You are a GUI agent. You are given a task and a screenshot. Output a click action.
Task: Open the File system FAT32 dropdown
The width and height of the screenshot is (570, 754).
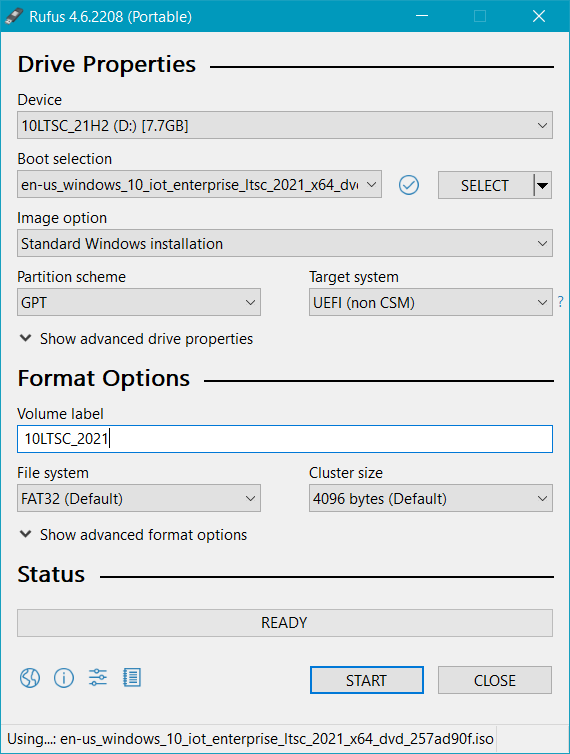coord(139,498)
